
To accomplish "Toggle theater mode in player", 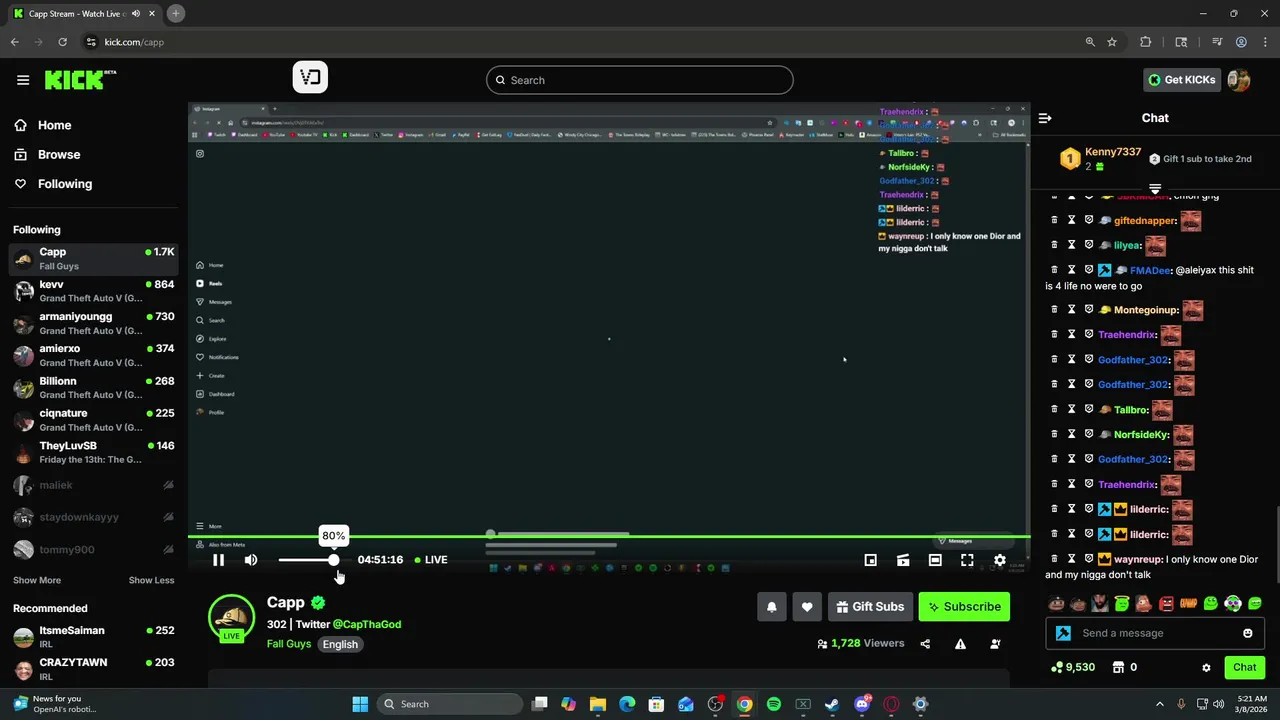I will [x=935, y=560].
